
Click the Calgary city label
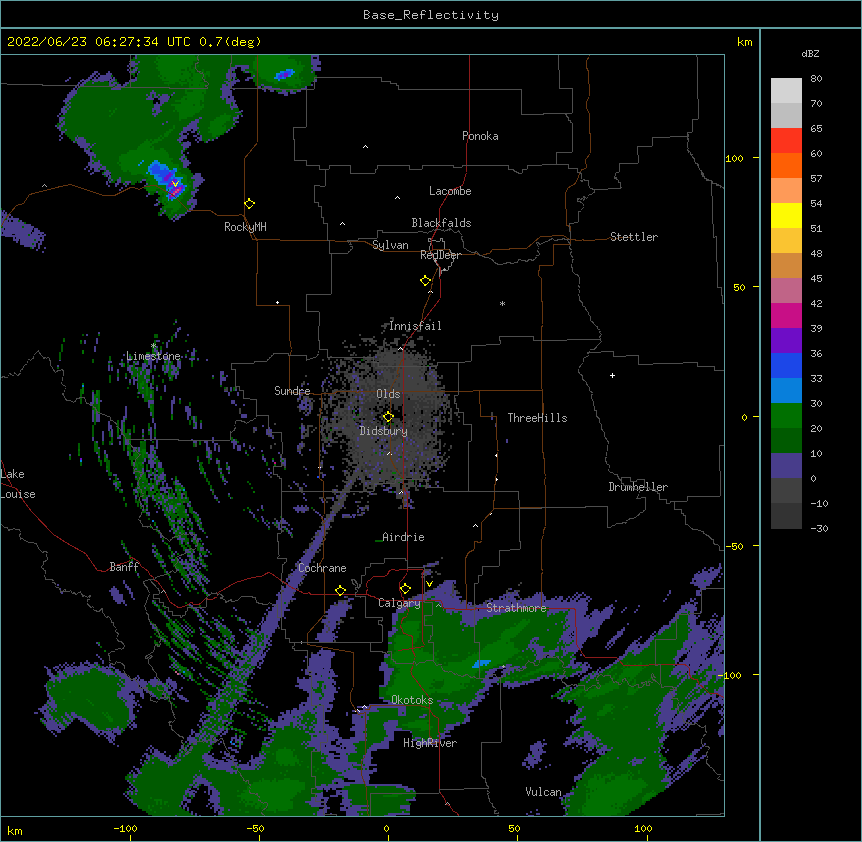coord(399,603)
